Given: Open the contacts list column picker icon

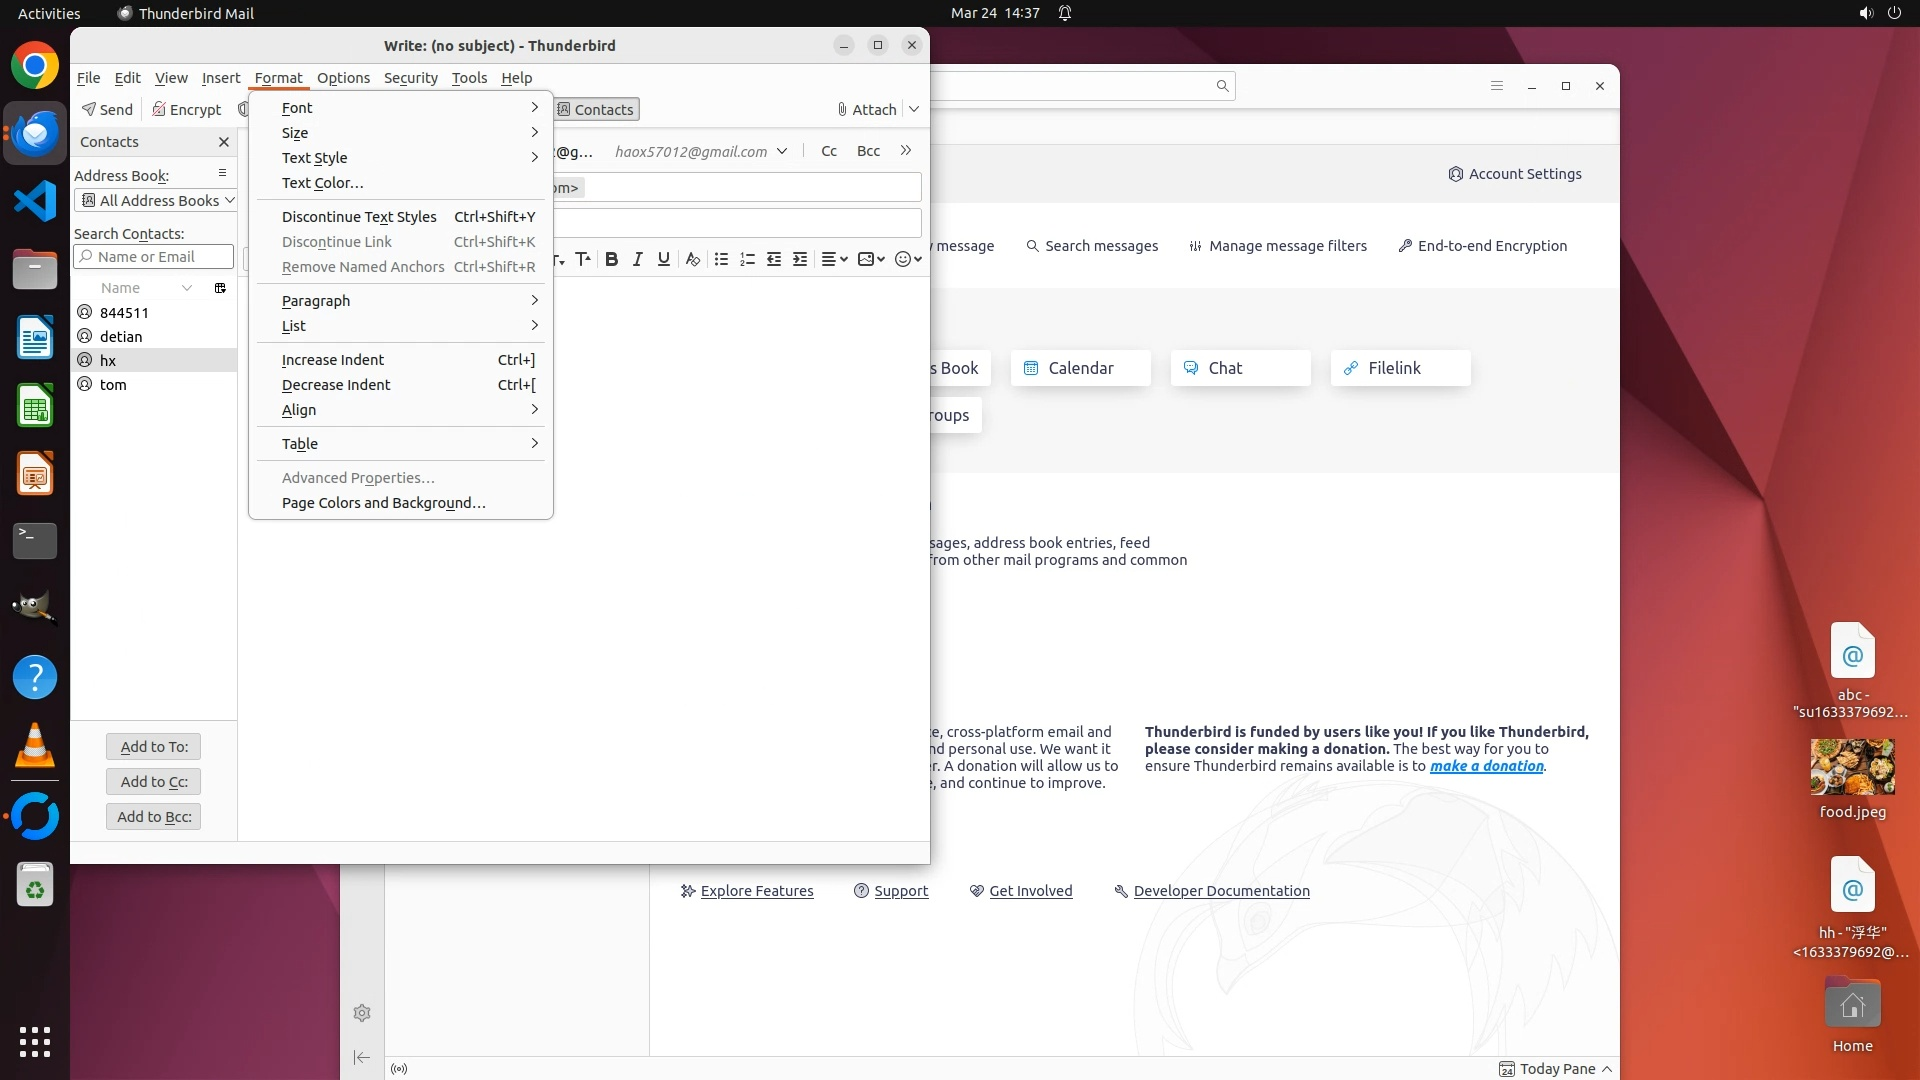Looking at the screenshot, I should coord(220,288).
